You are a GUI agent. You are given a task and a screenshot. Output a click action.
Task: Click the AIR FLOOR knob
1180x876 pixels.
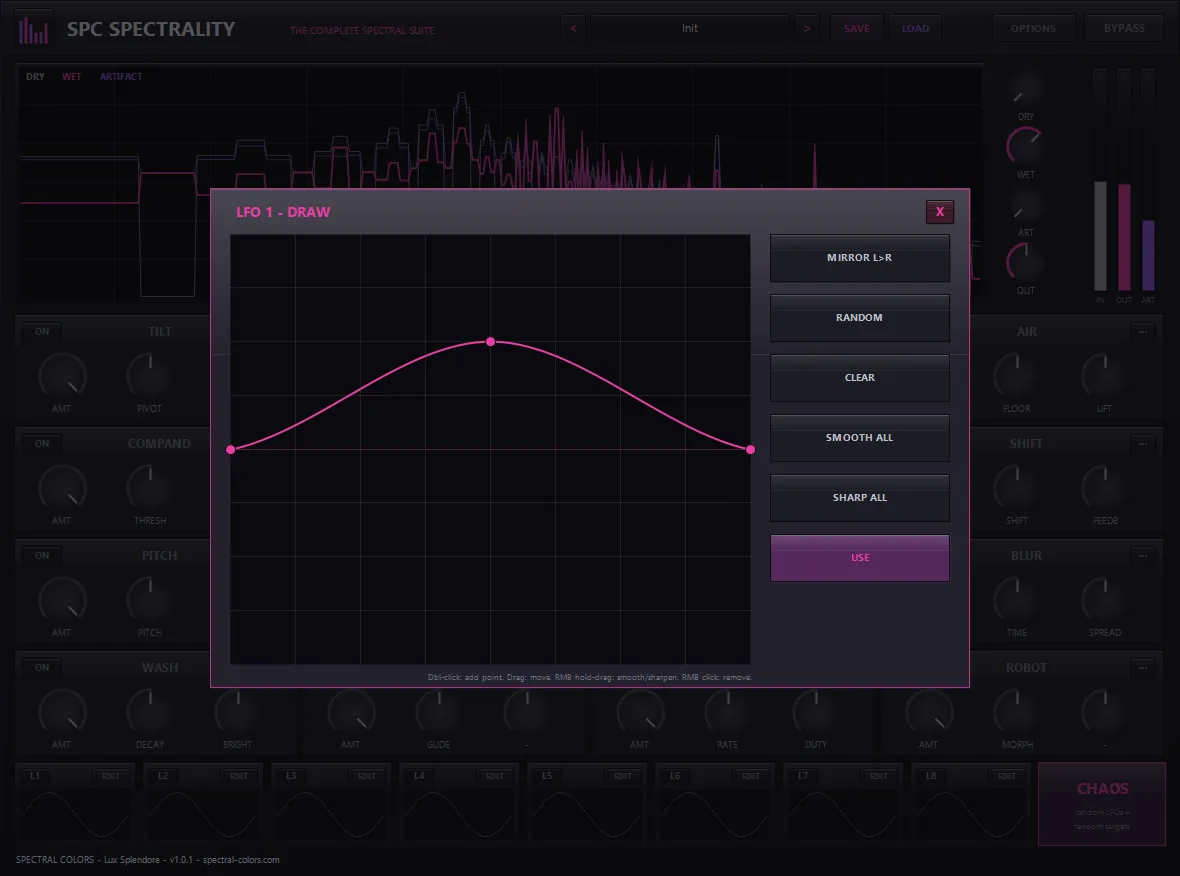tap(1017, 376)
